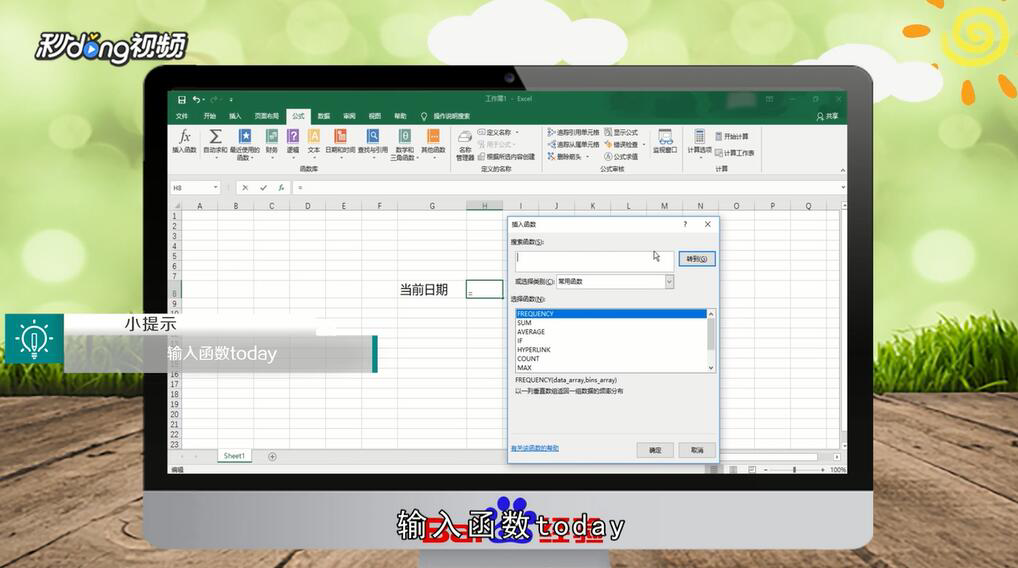Click the small fx icon beside formula bar
Screen dimensions: 1018x568
point(281,188)
